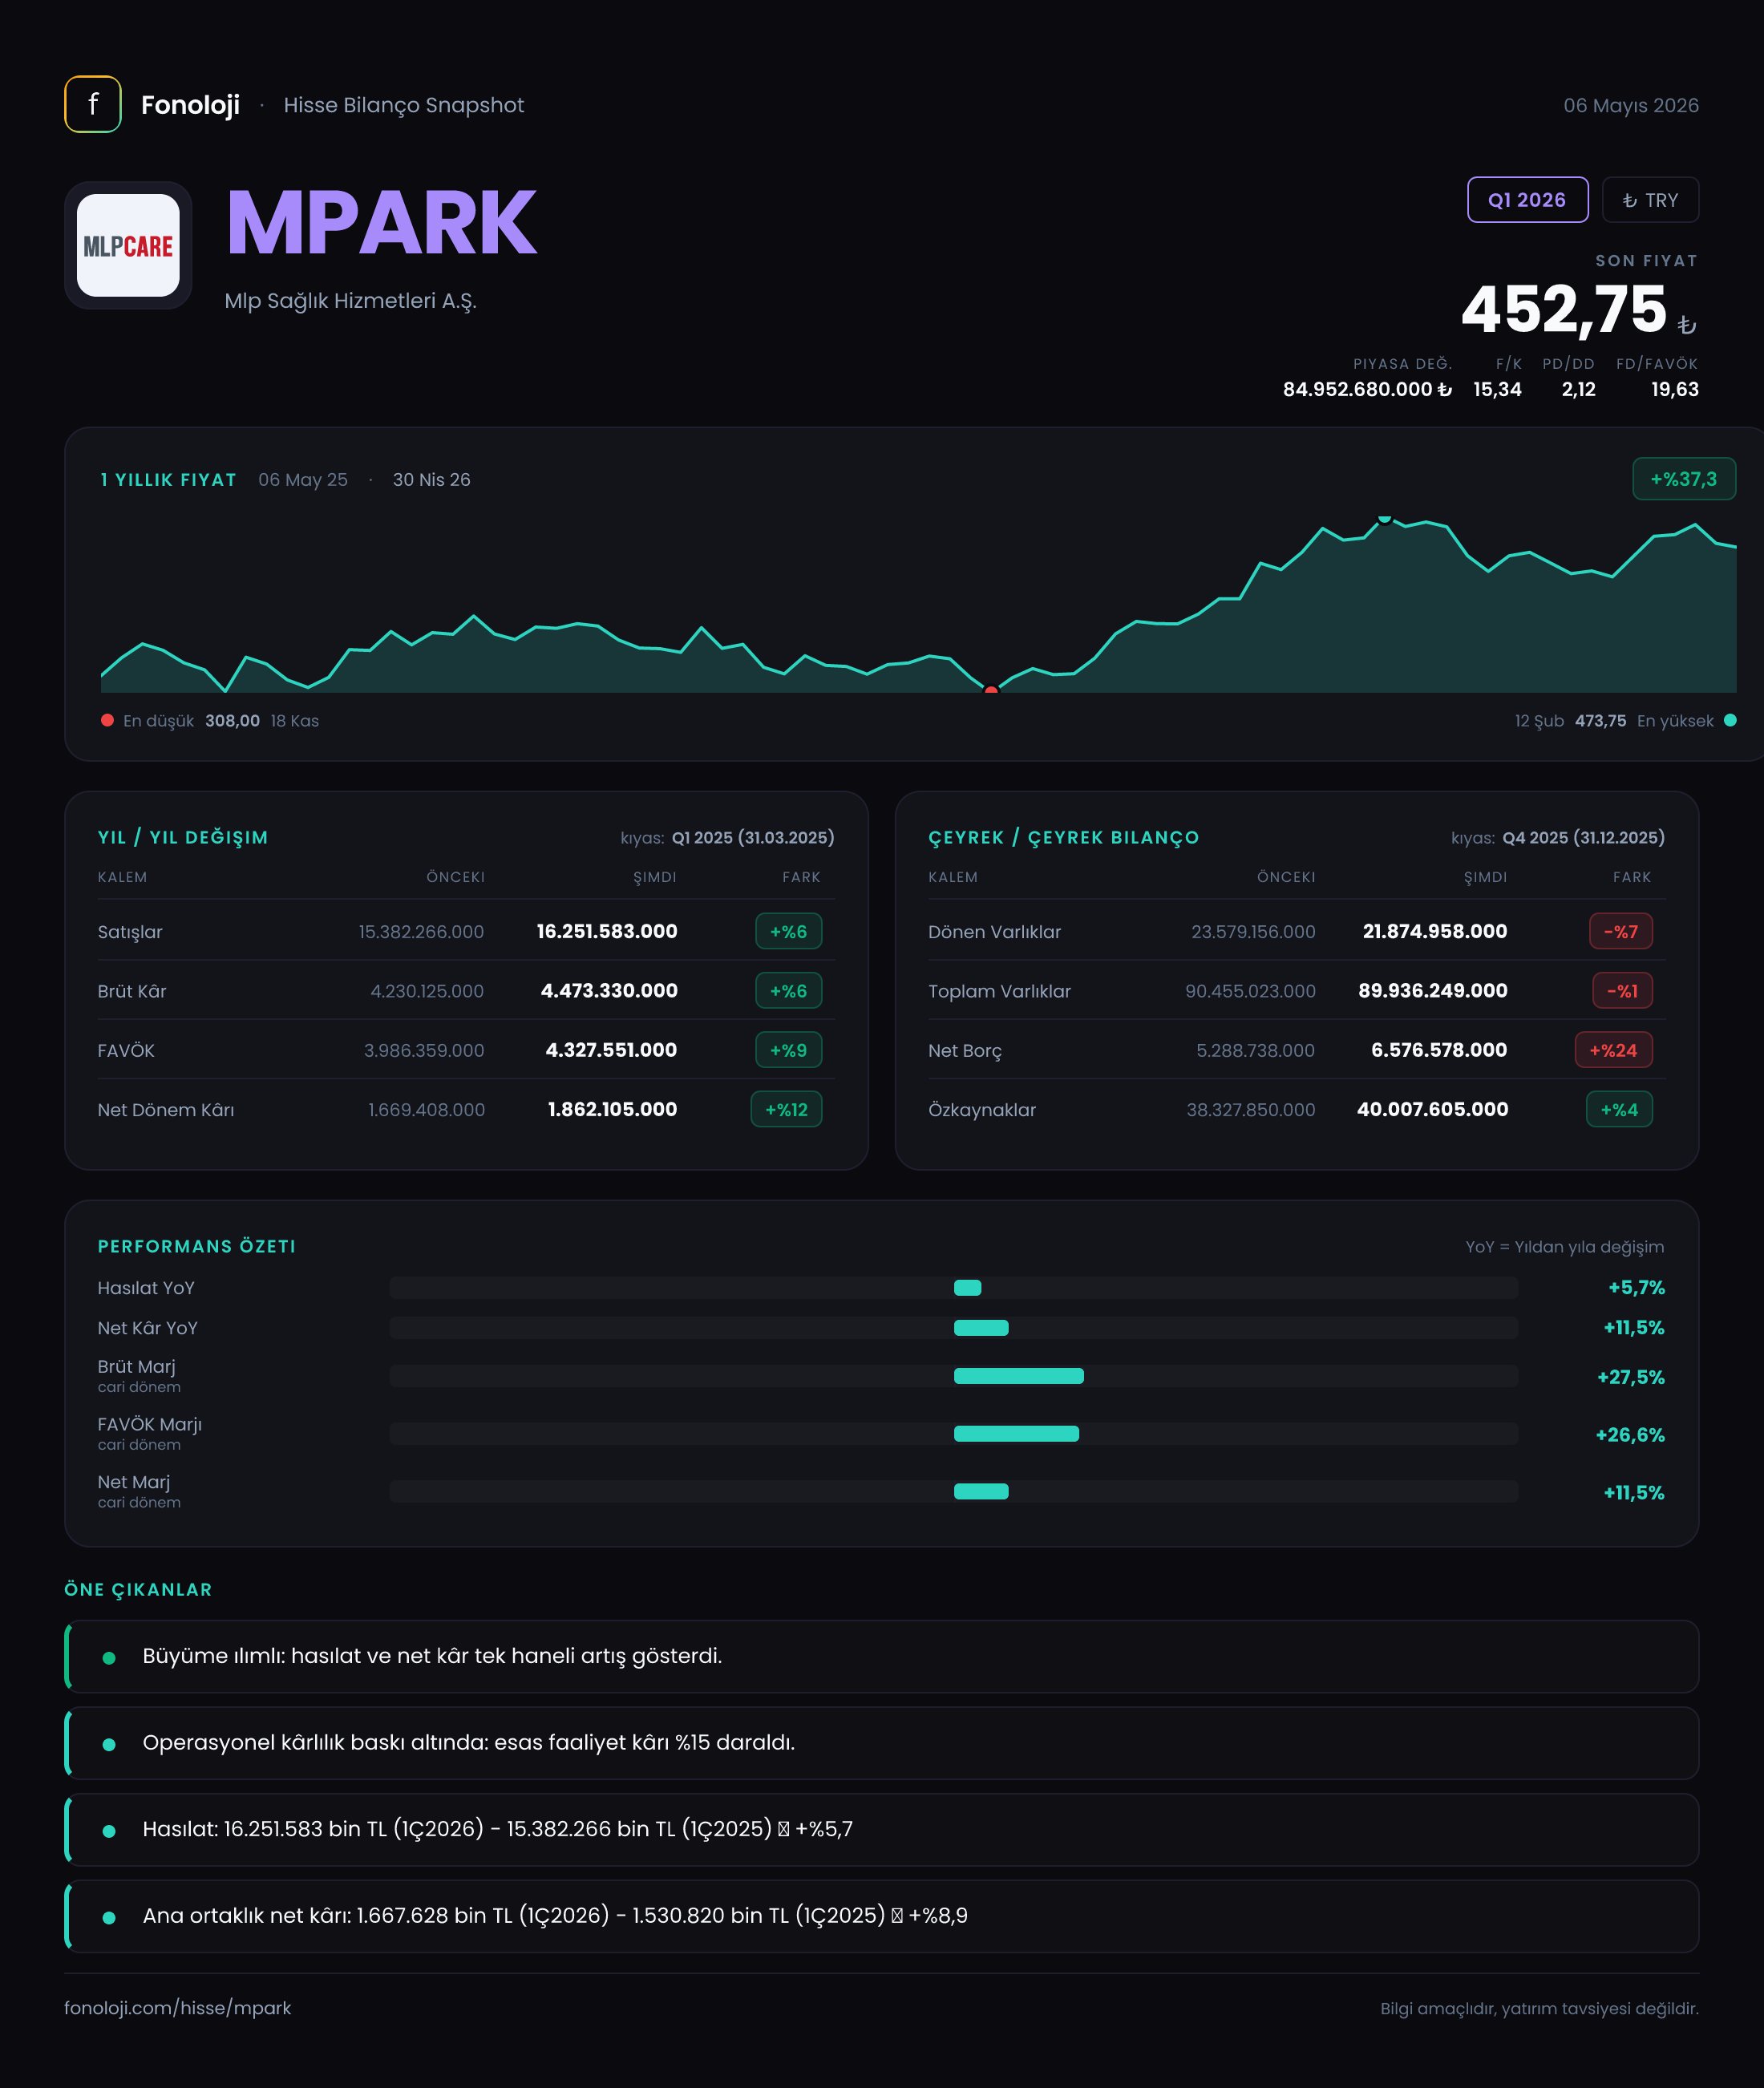Click Dönen Varlıklar current value 21.874.958.000
This screenshot has width=1764, height=2088.
click(1435, 931)
